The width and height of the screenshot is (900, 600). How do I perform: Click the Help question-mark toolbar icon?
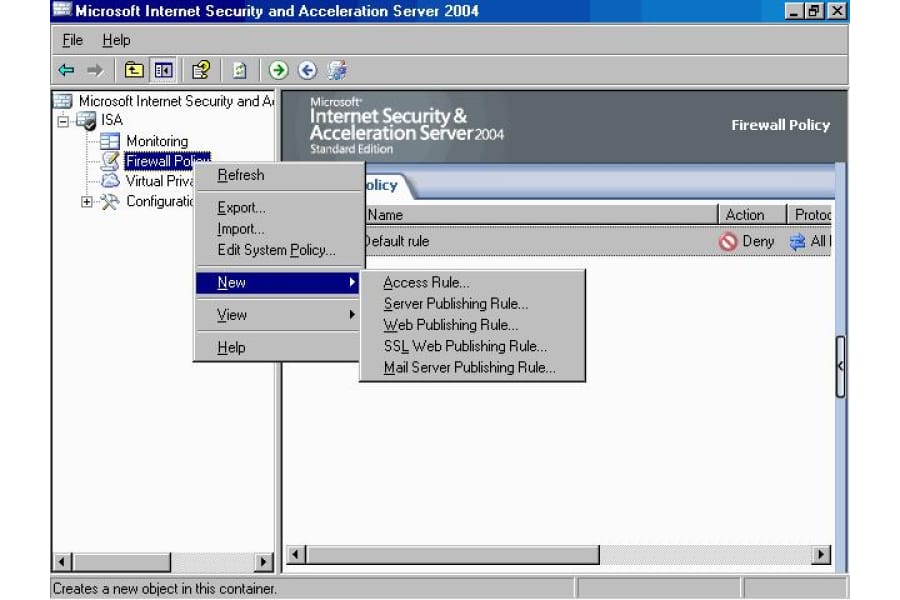pyautogui.click(x=201, y=70)
